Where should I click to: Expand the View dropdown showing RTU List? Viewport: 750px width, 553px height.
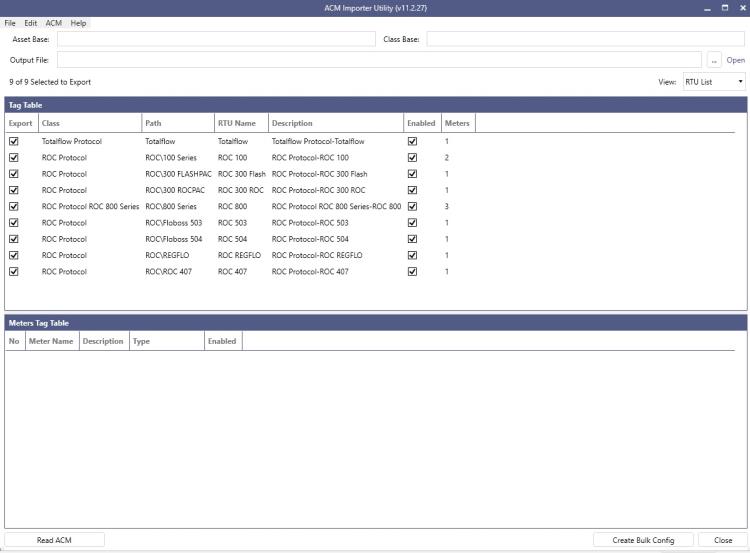714,82
